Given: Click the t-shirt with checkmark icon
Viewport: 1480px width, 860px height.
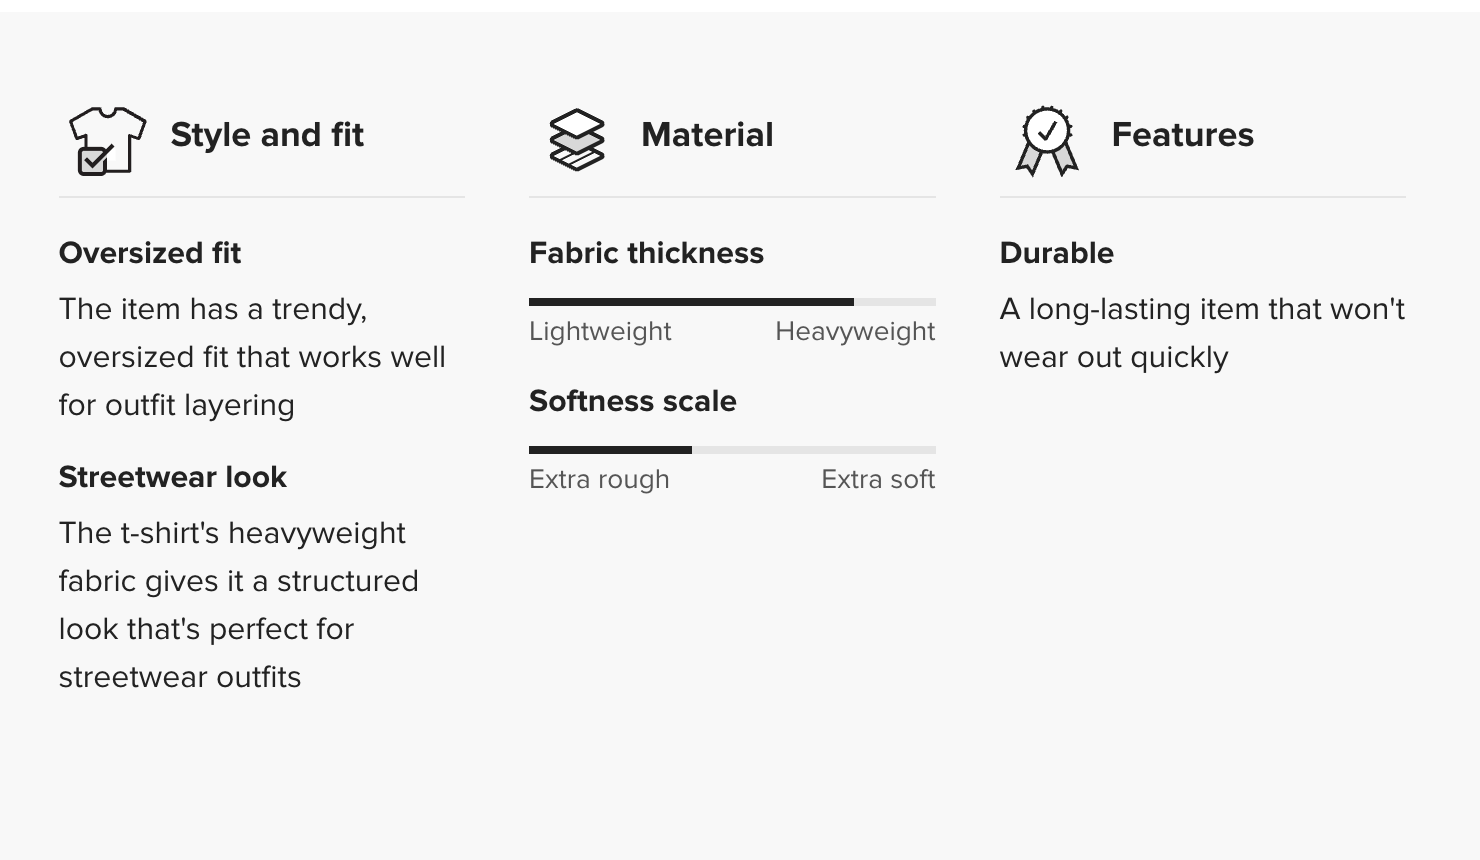Looking at the screenshot, I should tap(106, 140).
